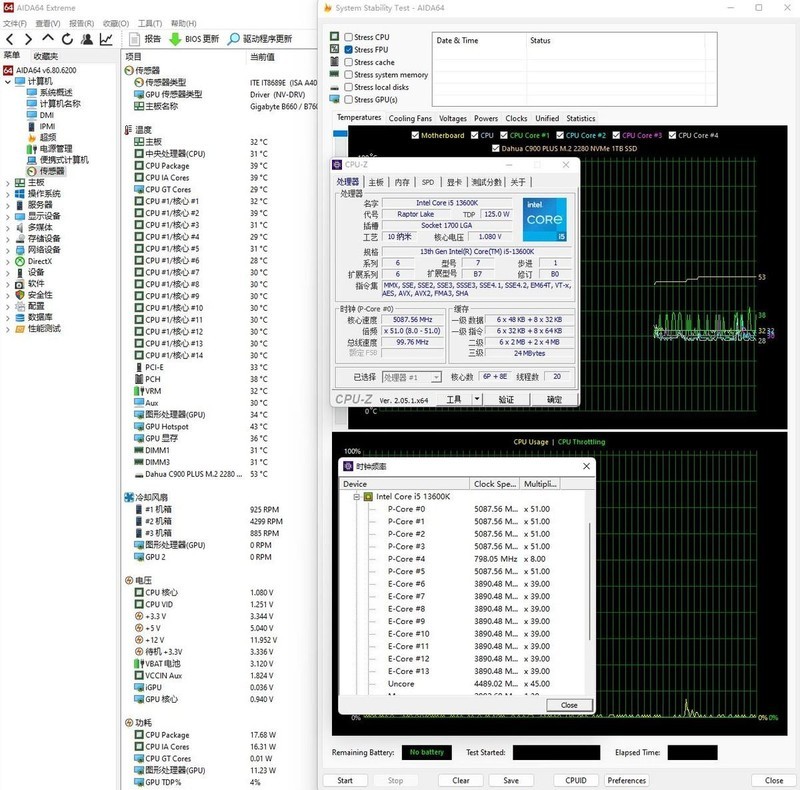Image resolution: width=800 pixels, height=790 pixels.
Task: Open the 驱动程序更新 magnifier icon
Action: 234,39
